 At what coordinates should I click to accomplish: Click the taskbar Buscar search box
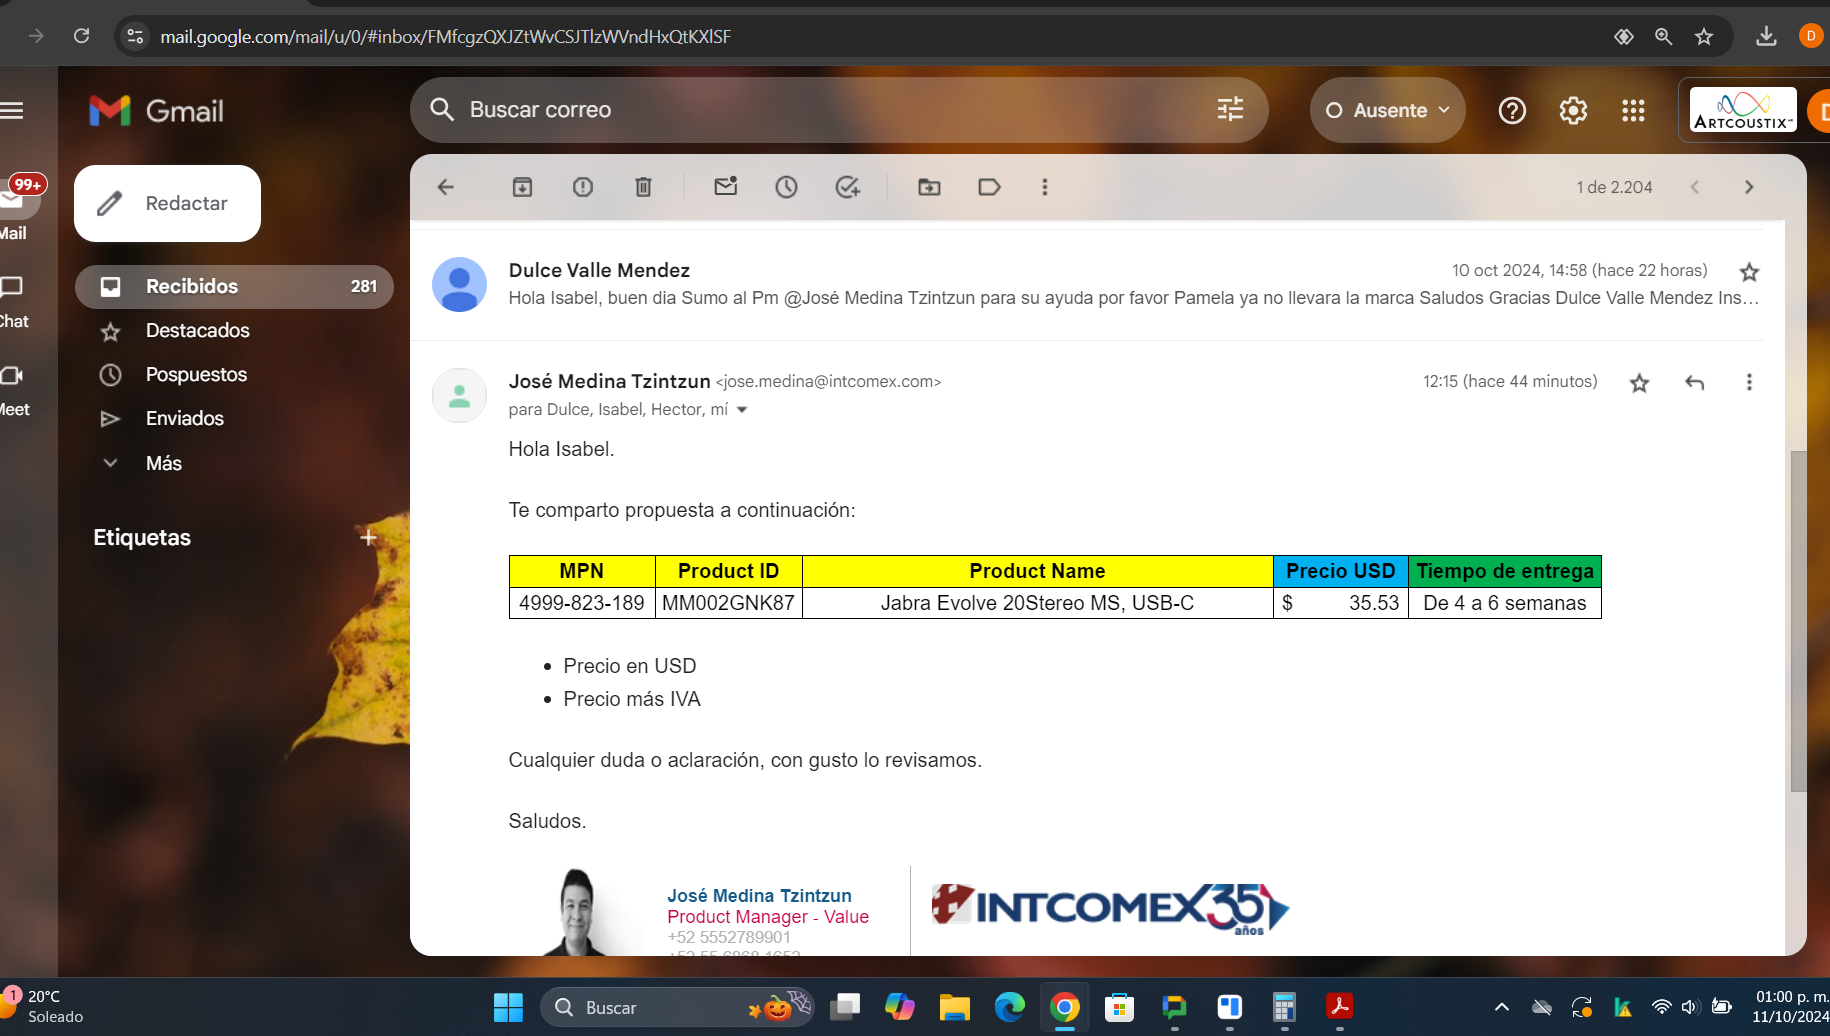(x=676, y=1007)
